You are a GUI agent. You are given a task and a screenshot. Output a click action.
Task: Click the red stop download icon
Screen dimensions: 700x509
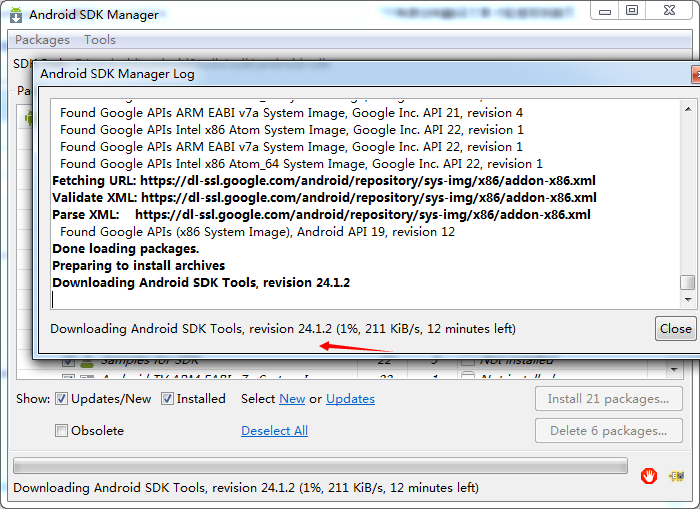coord(649,476)
